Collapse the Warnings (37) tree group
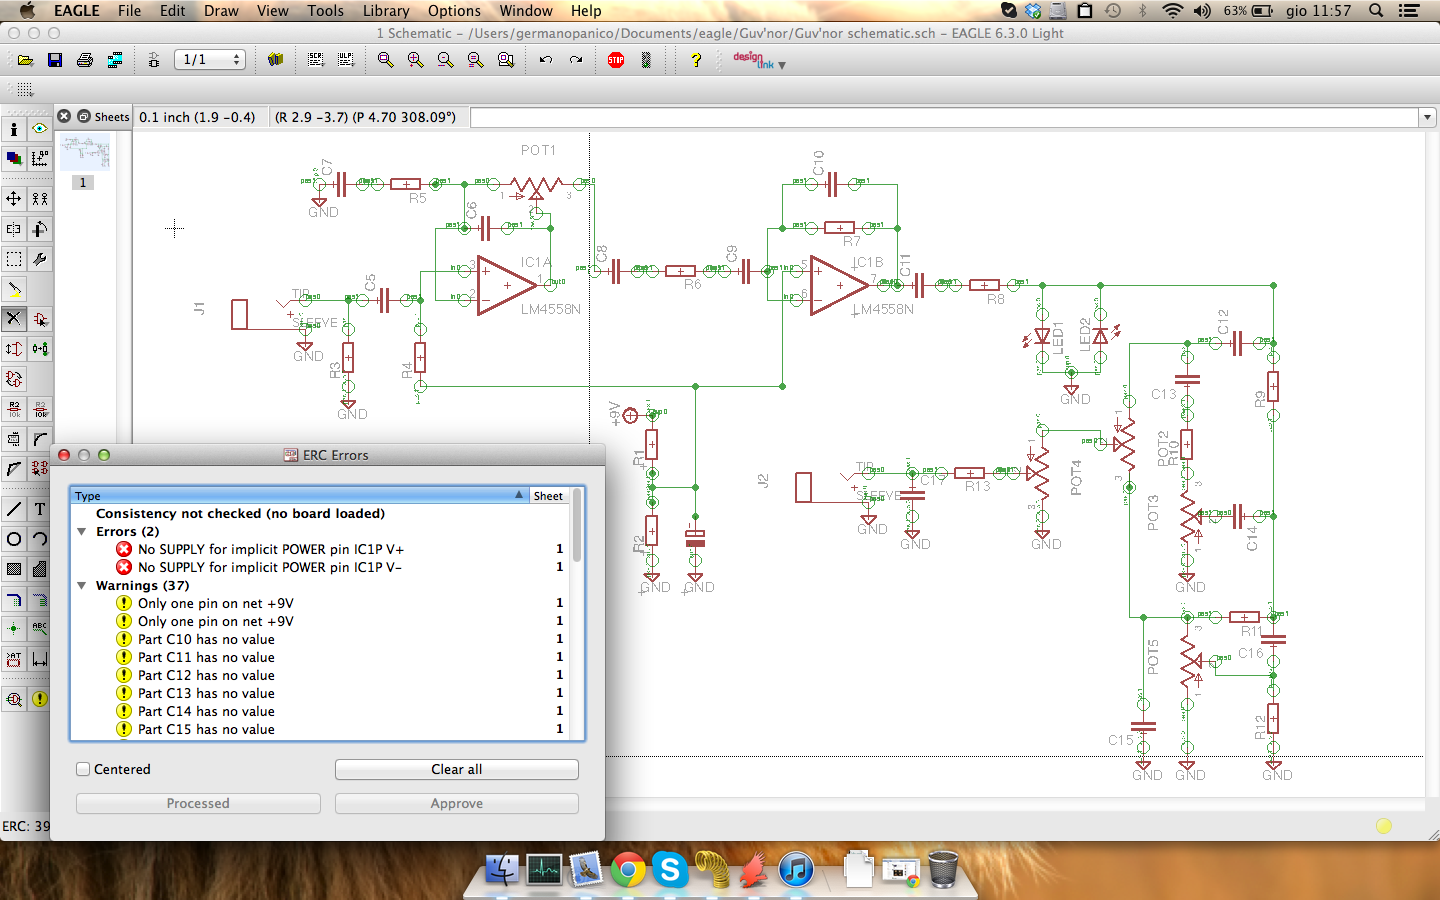Image resolution: width=1440 pixels, height=900 pixels. [82, 586]
